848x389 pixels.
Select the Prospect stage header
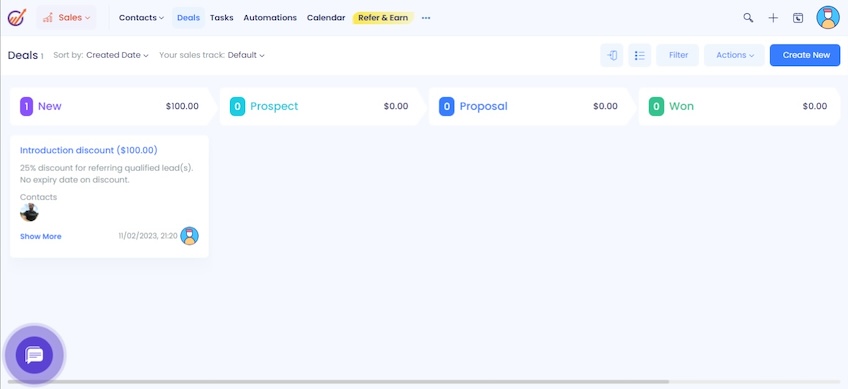[322, 106]
